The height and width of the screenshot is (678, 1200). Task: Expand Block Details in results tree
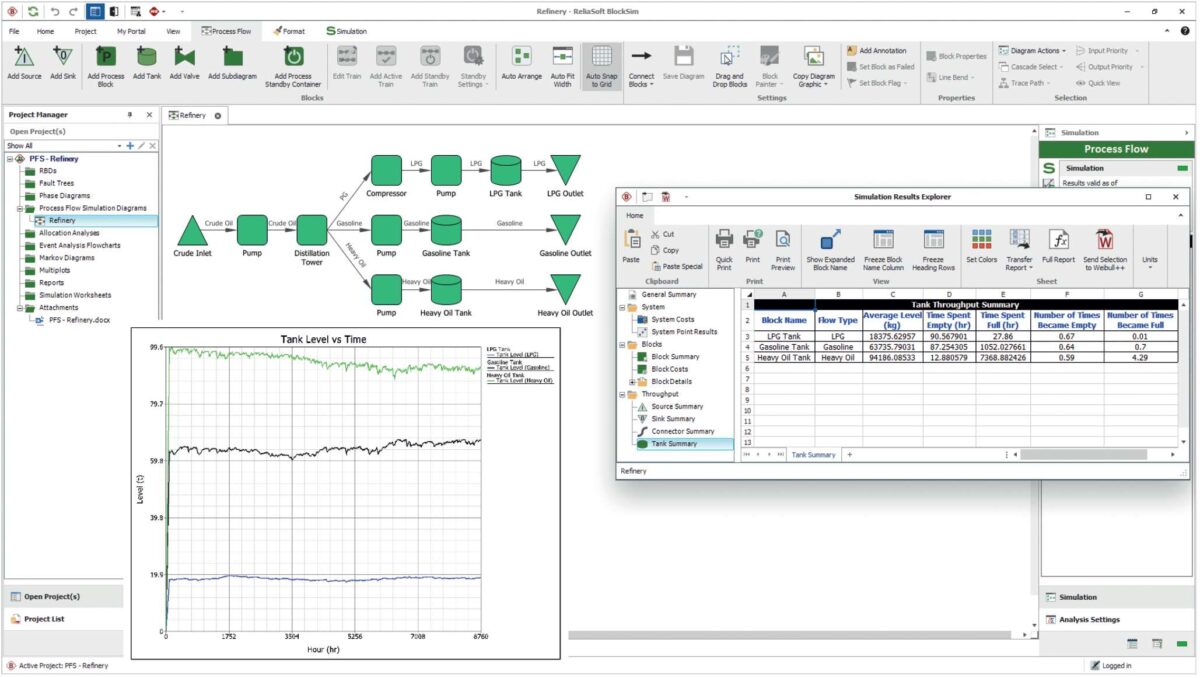point(632,382)
